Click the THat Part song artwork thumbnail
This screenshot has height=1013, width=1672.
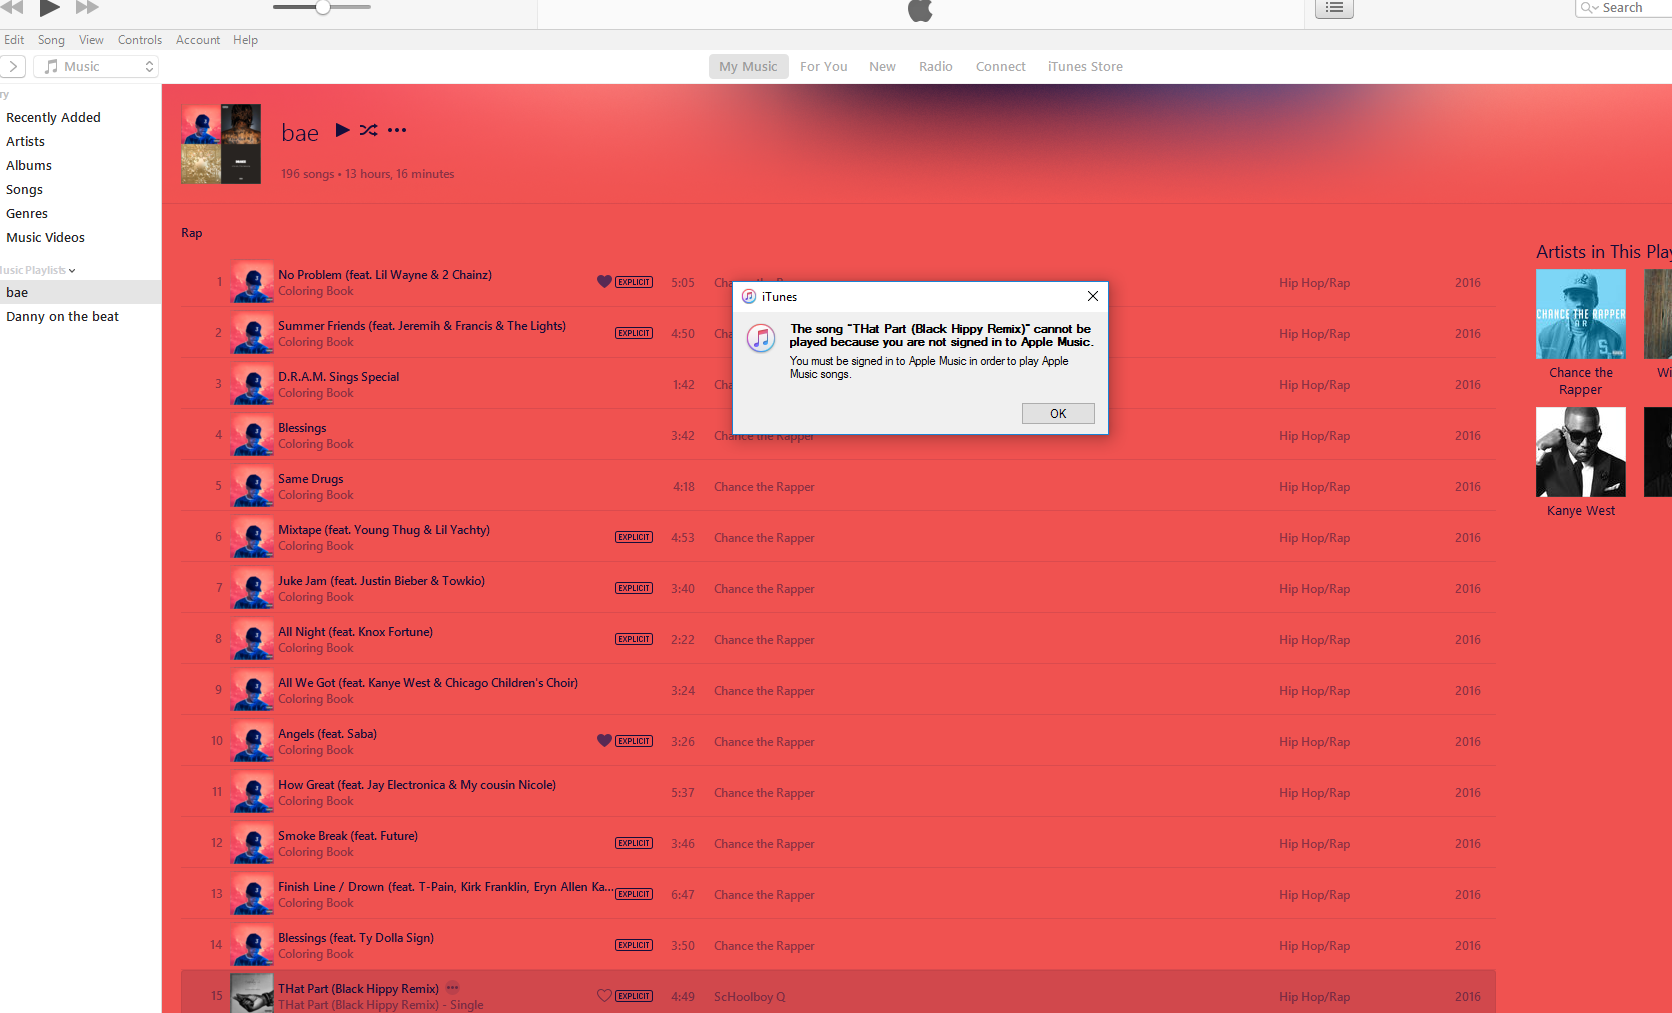(252, 993)
